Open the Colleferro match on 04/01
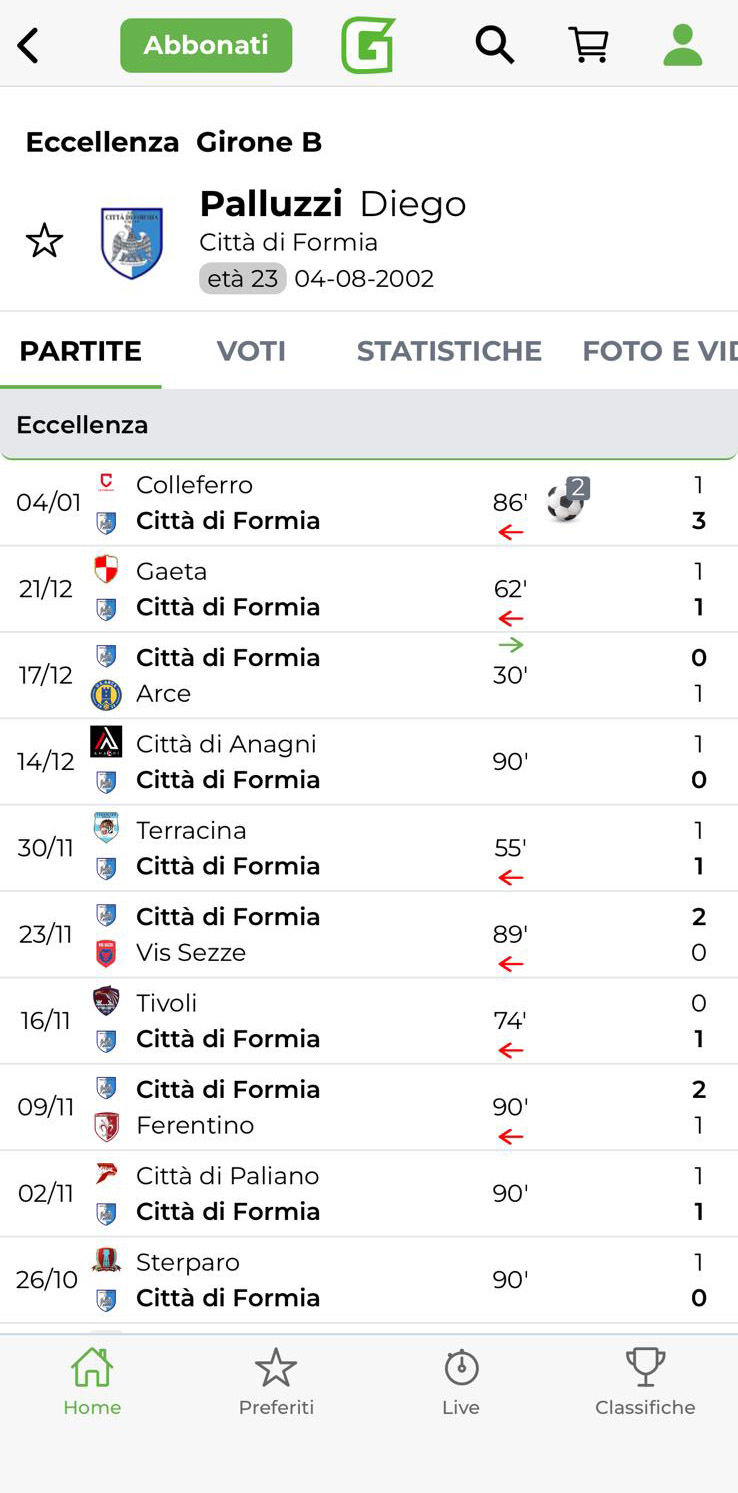The height and width of the screenshot is (1493, 738). (x=300, y=502)
